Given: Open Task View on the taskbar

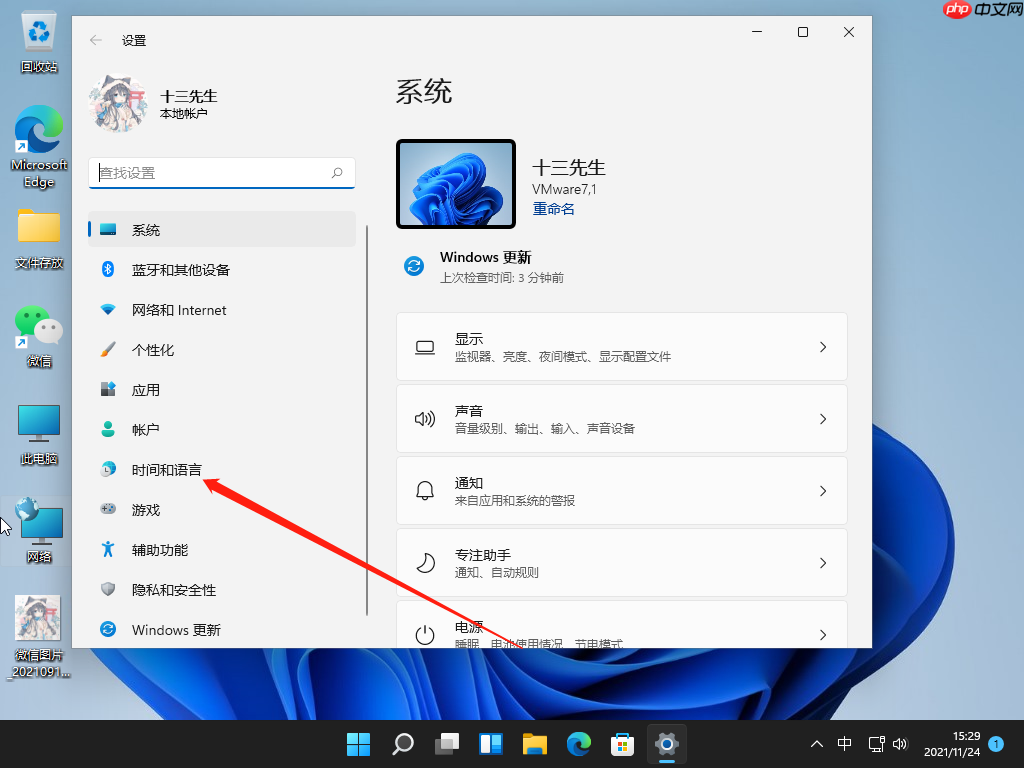Looking at the screenshot, I should (x=446, y=744).
